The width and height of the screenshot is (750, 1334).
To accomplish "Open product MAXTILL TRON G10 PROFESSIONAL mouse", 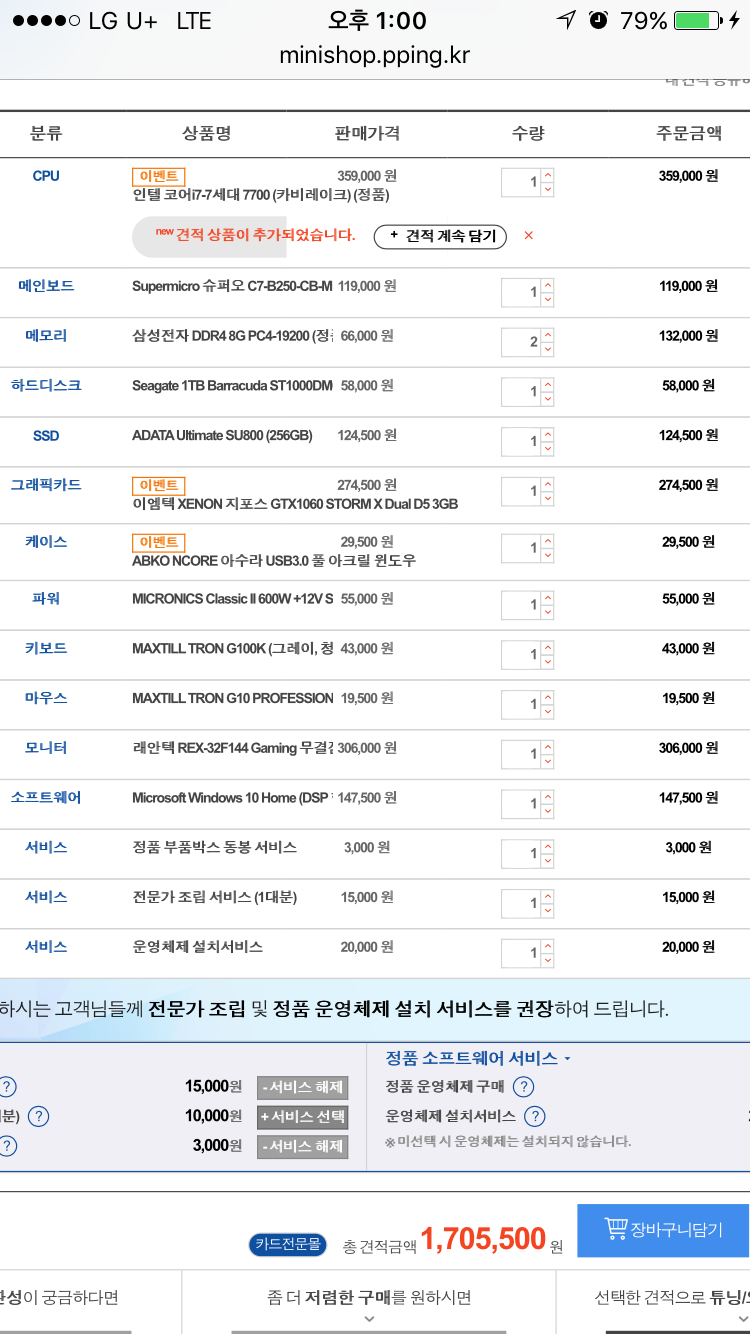I will tap(232, 698).
